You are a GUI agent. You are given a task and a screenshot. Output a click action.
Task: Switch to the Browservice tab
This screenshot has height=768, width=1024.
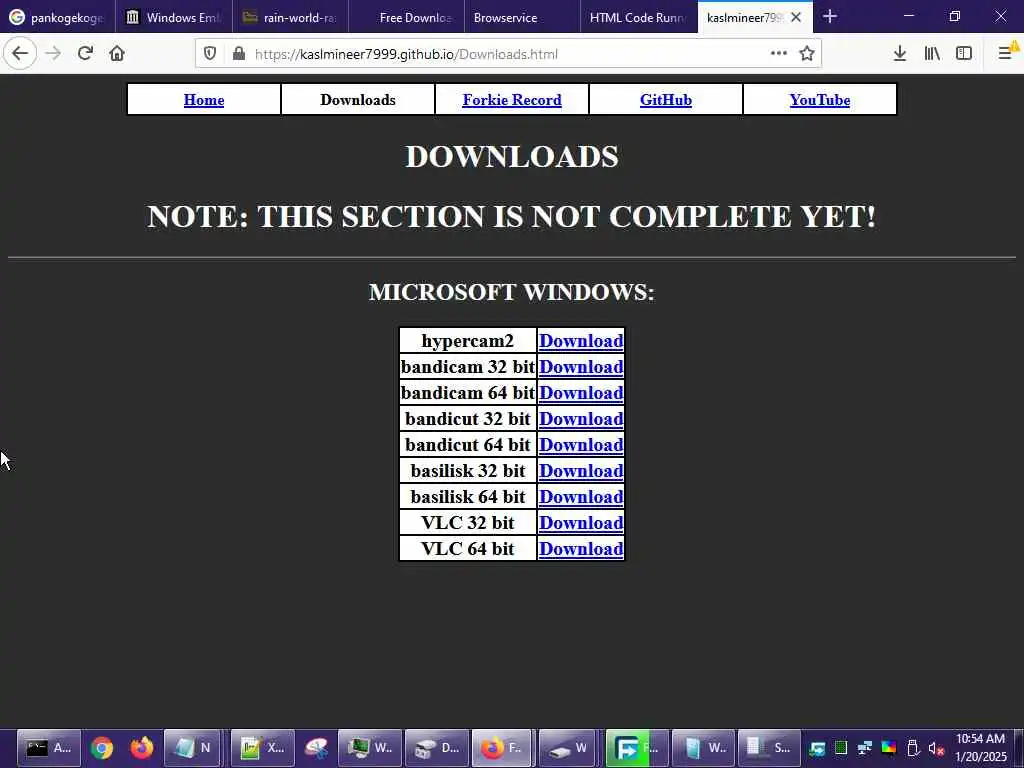pyautogui.click(x=522, y=18)
